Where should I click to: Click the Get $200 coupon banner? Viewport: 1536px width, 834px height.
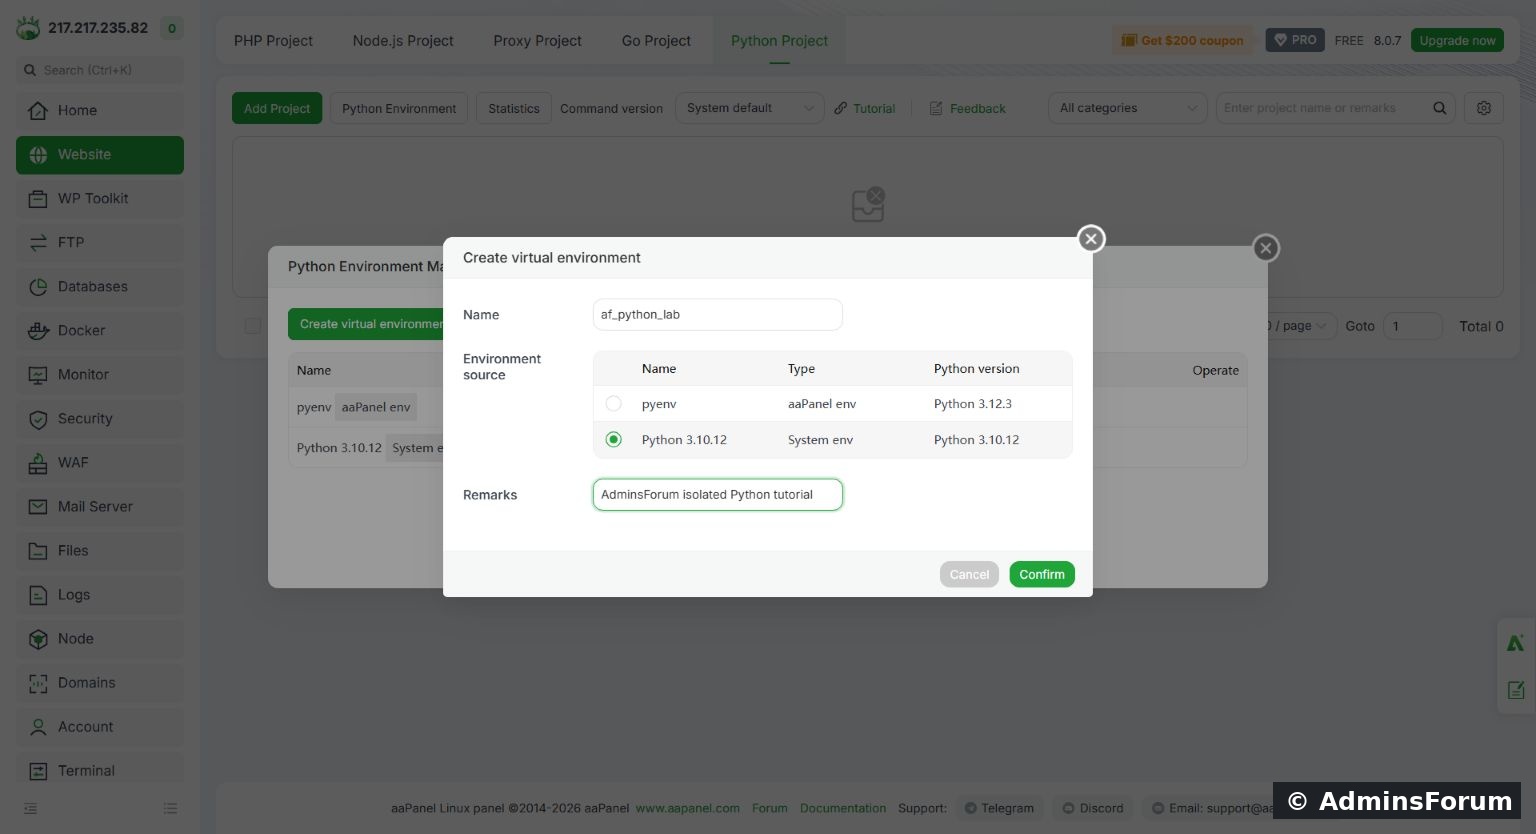pos(1183,40)
